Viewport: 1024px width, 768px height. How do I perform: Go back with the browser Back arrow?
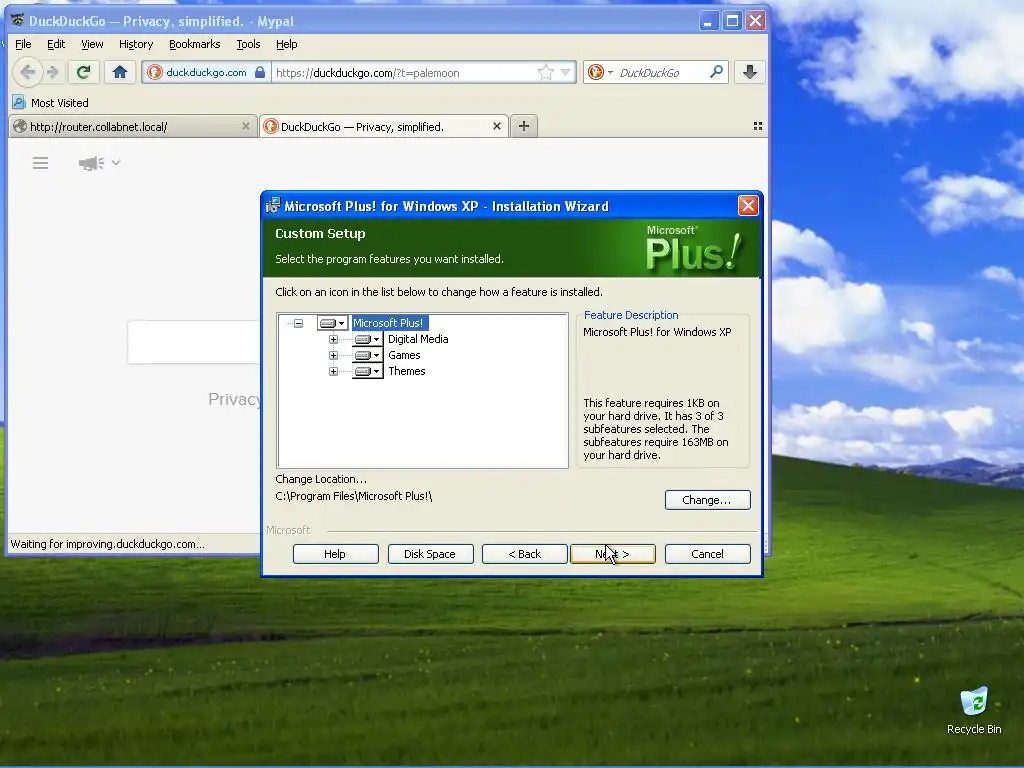point(27,72)
